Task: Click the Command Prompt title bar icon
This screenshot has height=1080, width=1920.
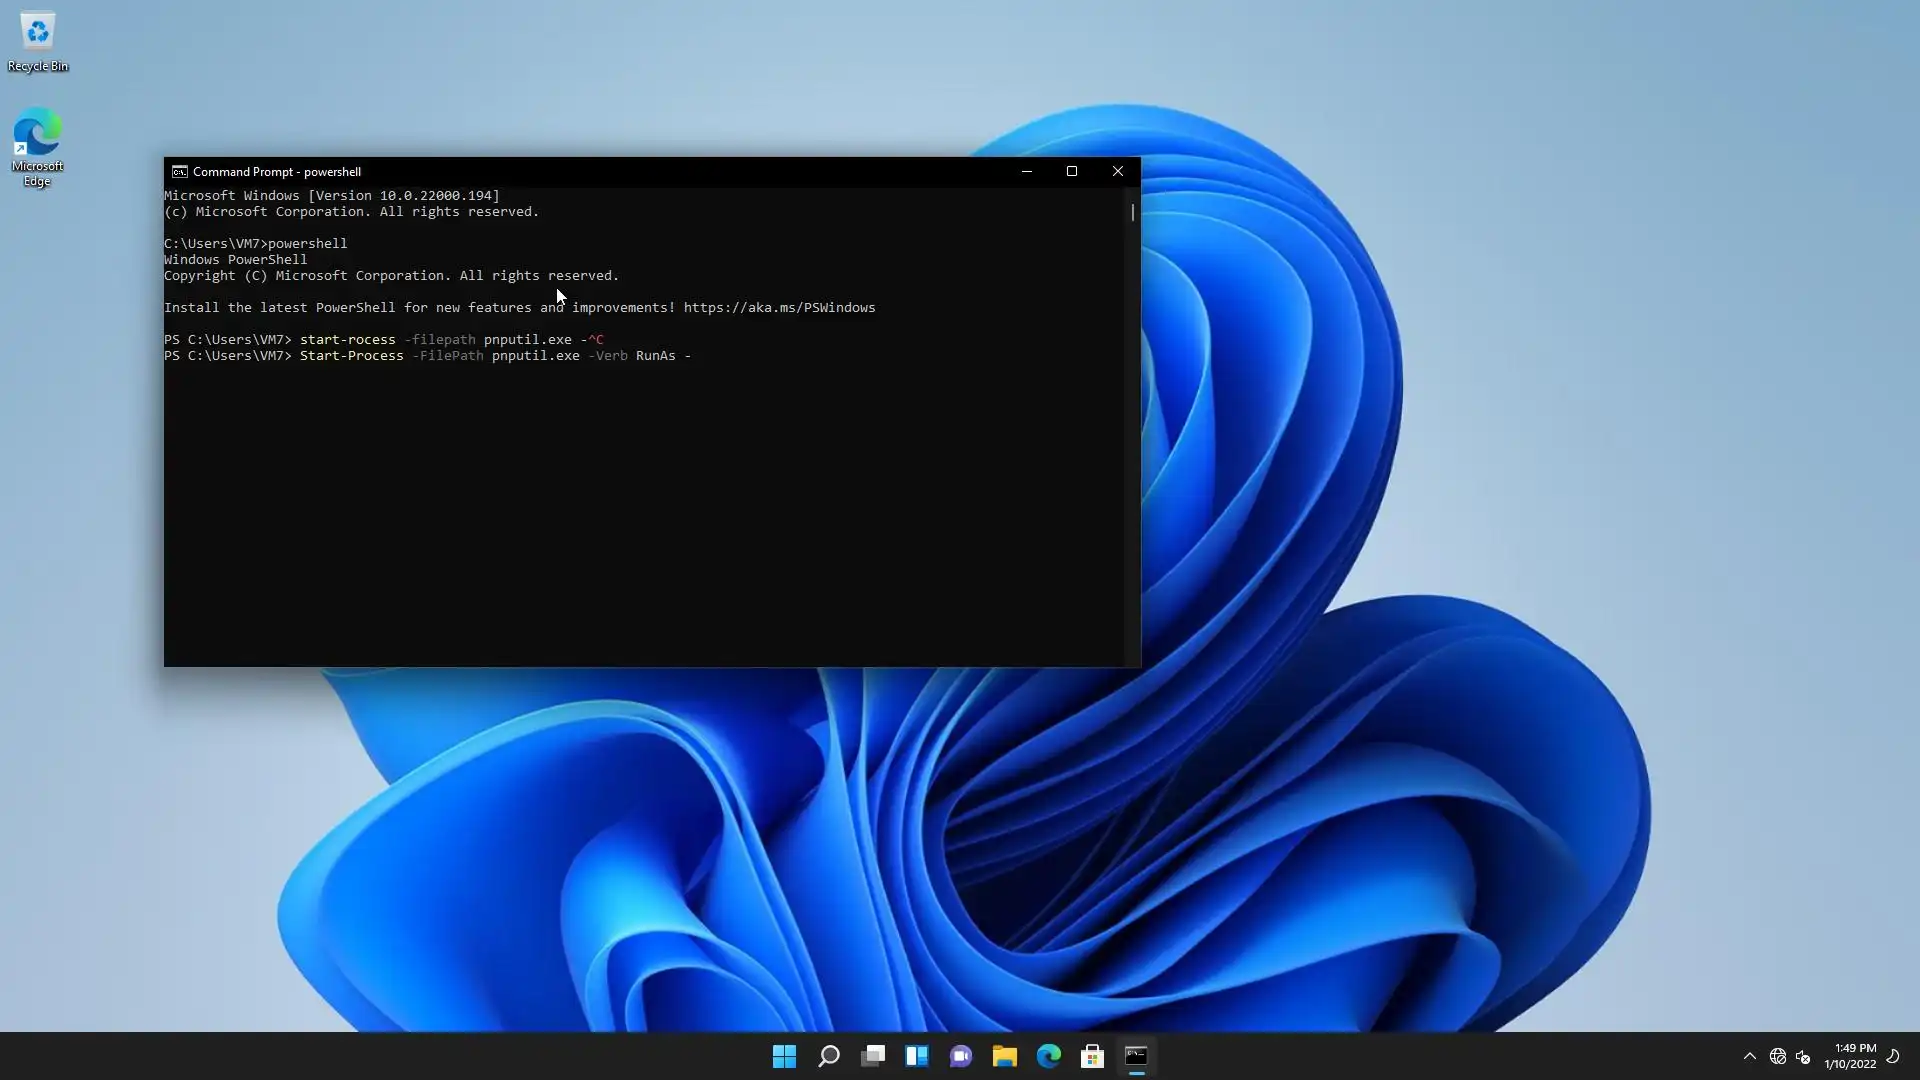Action: point(179,172)
